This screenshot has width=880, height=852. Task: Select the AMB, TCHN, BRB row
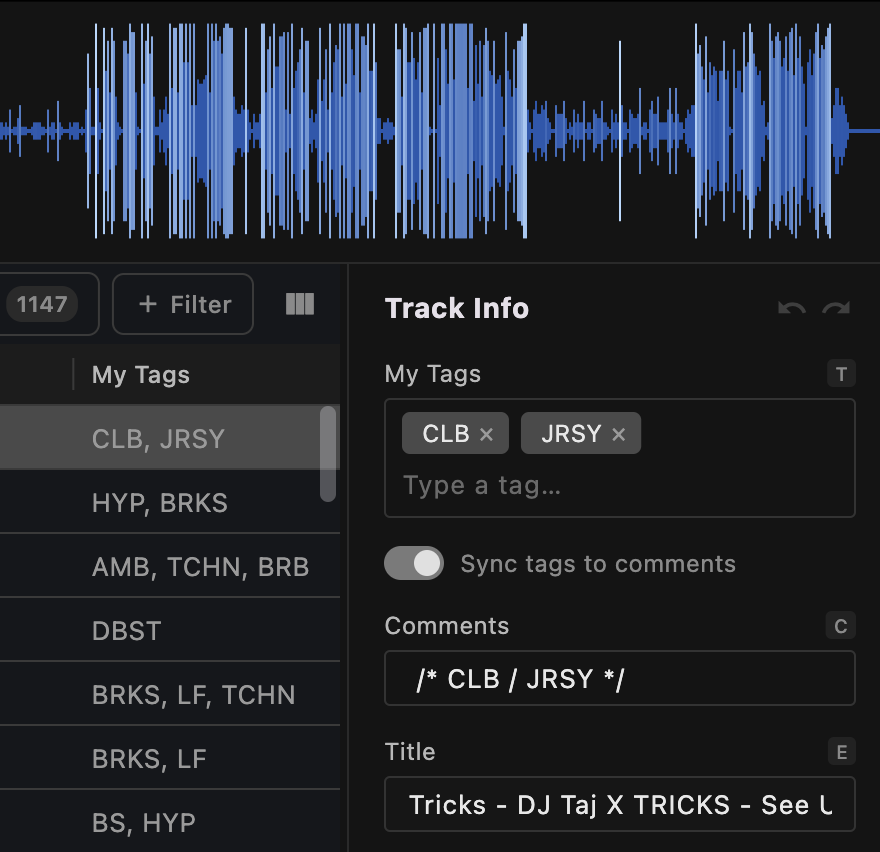169,566
